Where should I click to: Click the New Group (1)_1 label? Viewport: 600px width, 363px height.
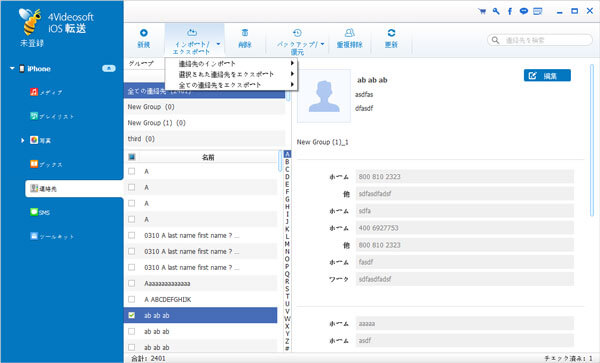(x=323, y=142)
